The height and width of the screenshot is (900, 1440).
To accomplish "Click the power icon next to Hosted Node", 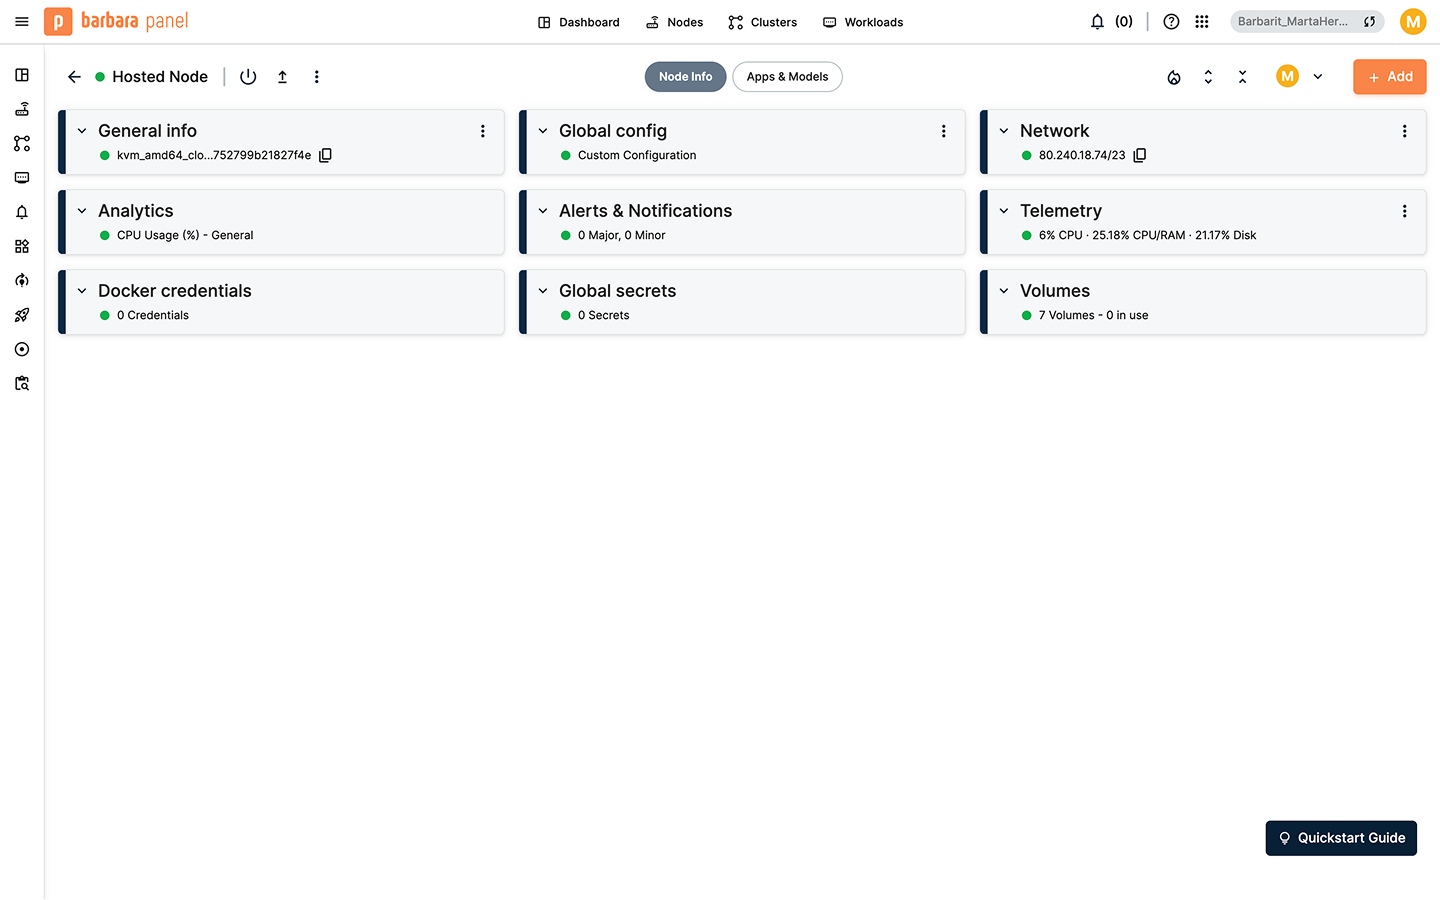I will [248, 77].
